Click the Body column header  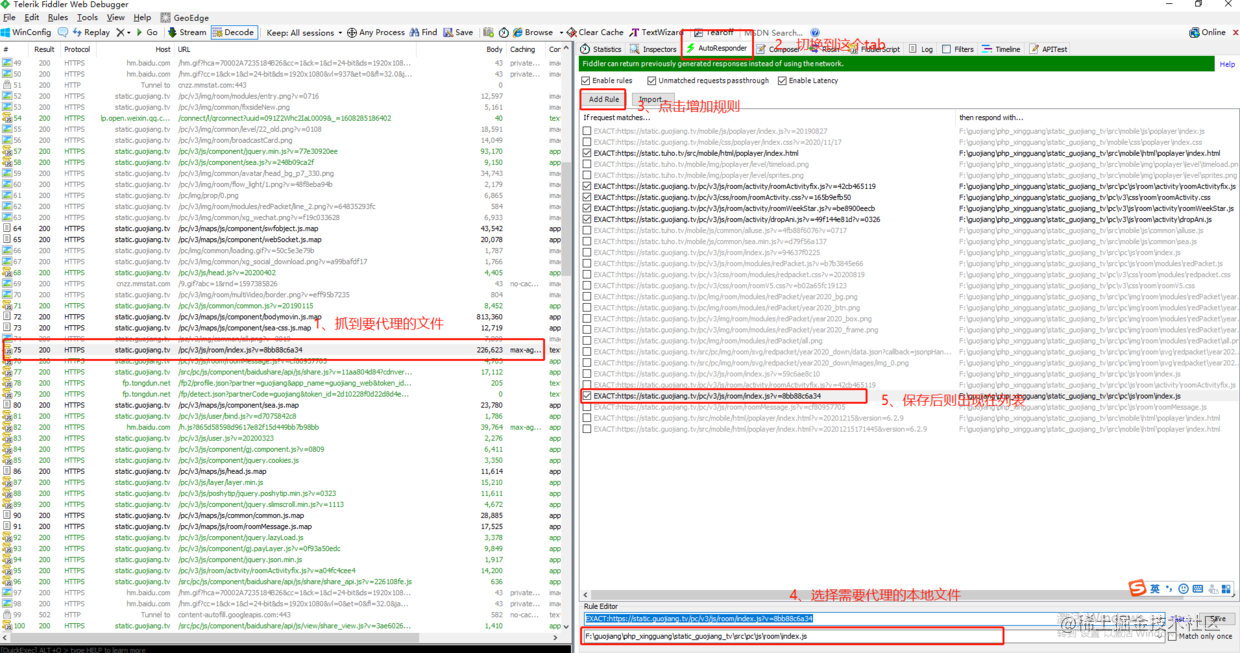point(494,49)
